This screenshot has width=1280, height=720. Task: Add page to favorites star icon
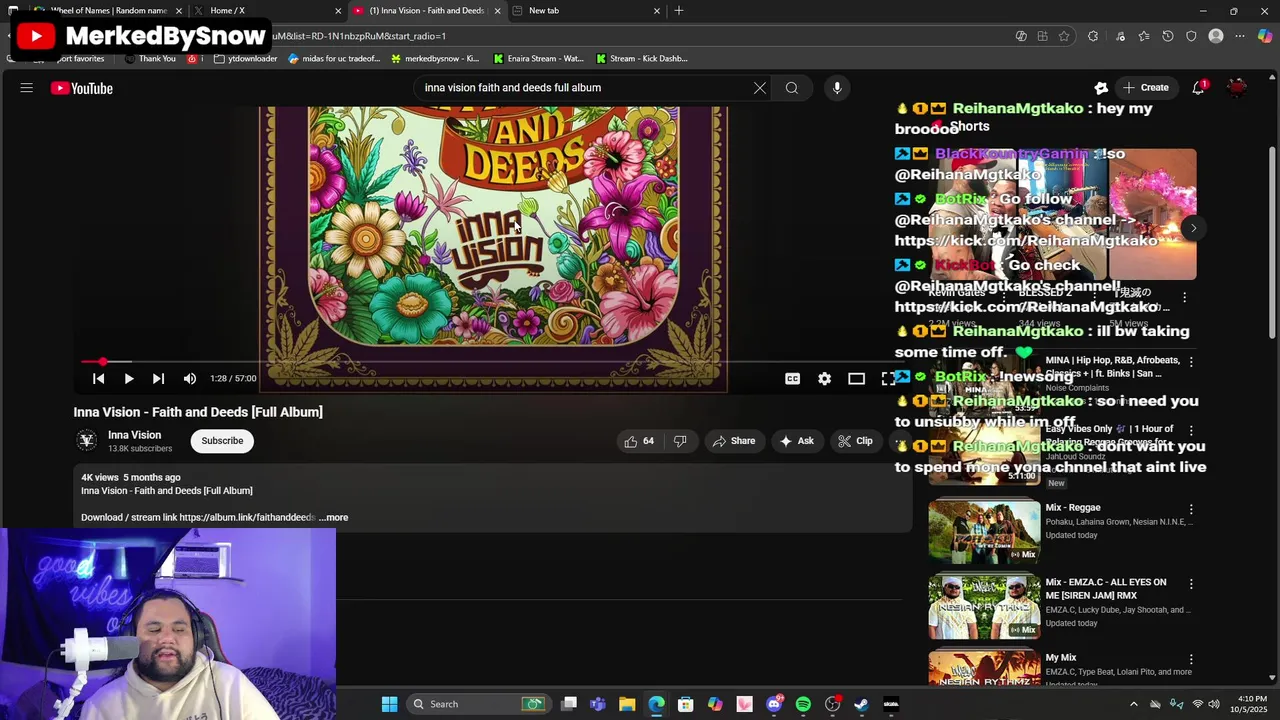pyautogui.click(x=1064, y=36)
